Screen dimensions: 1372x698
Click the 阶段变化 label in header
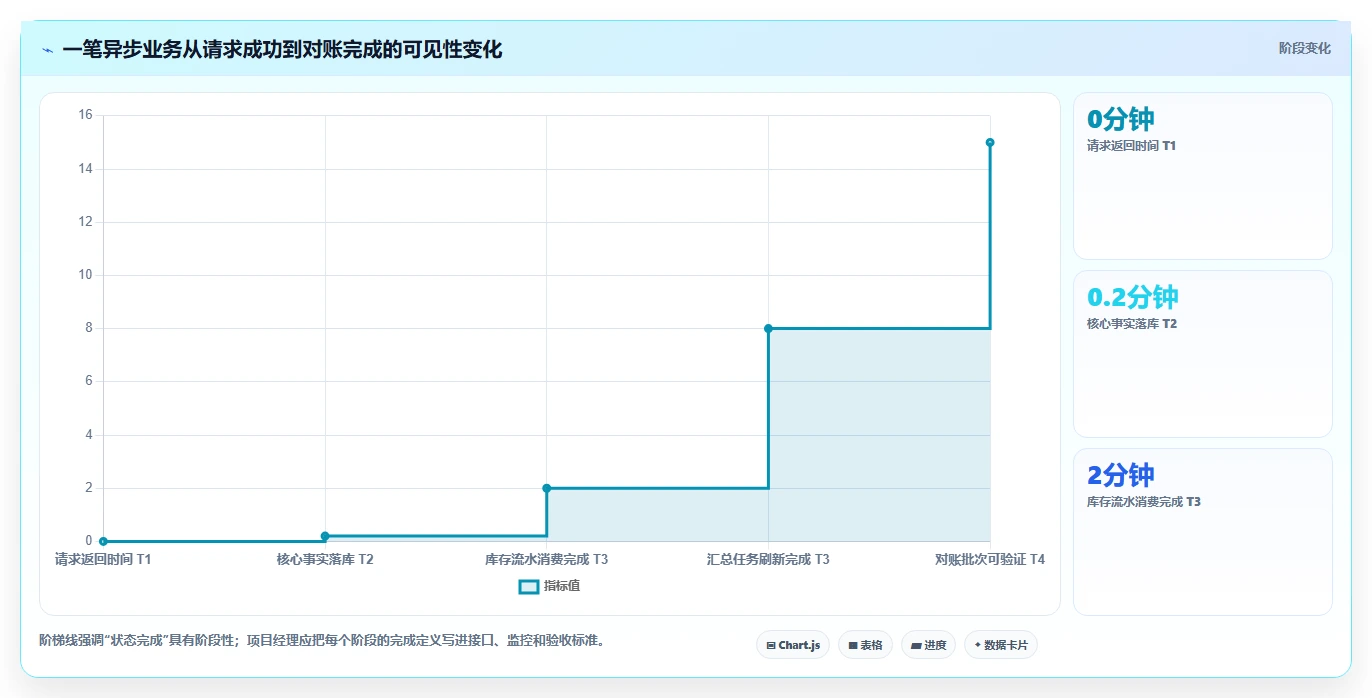tap(1304, 48)
